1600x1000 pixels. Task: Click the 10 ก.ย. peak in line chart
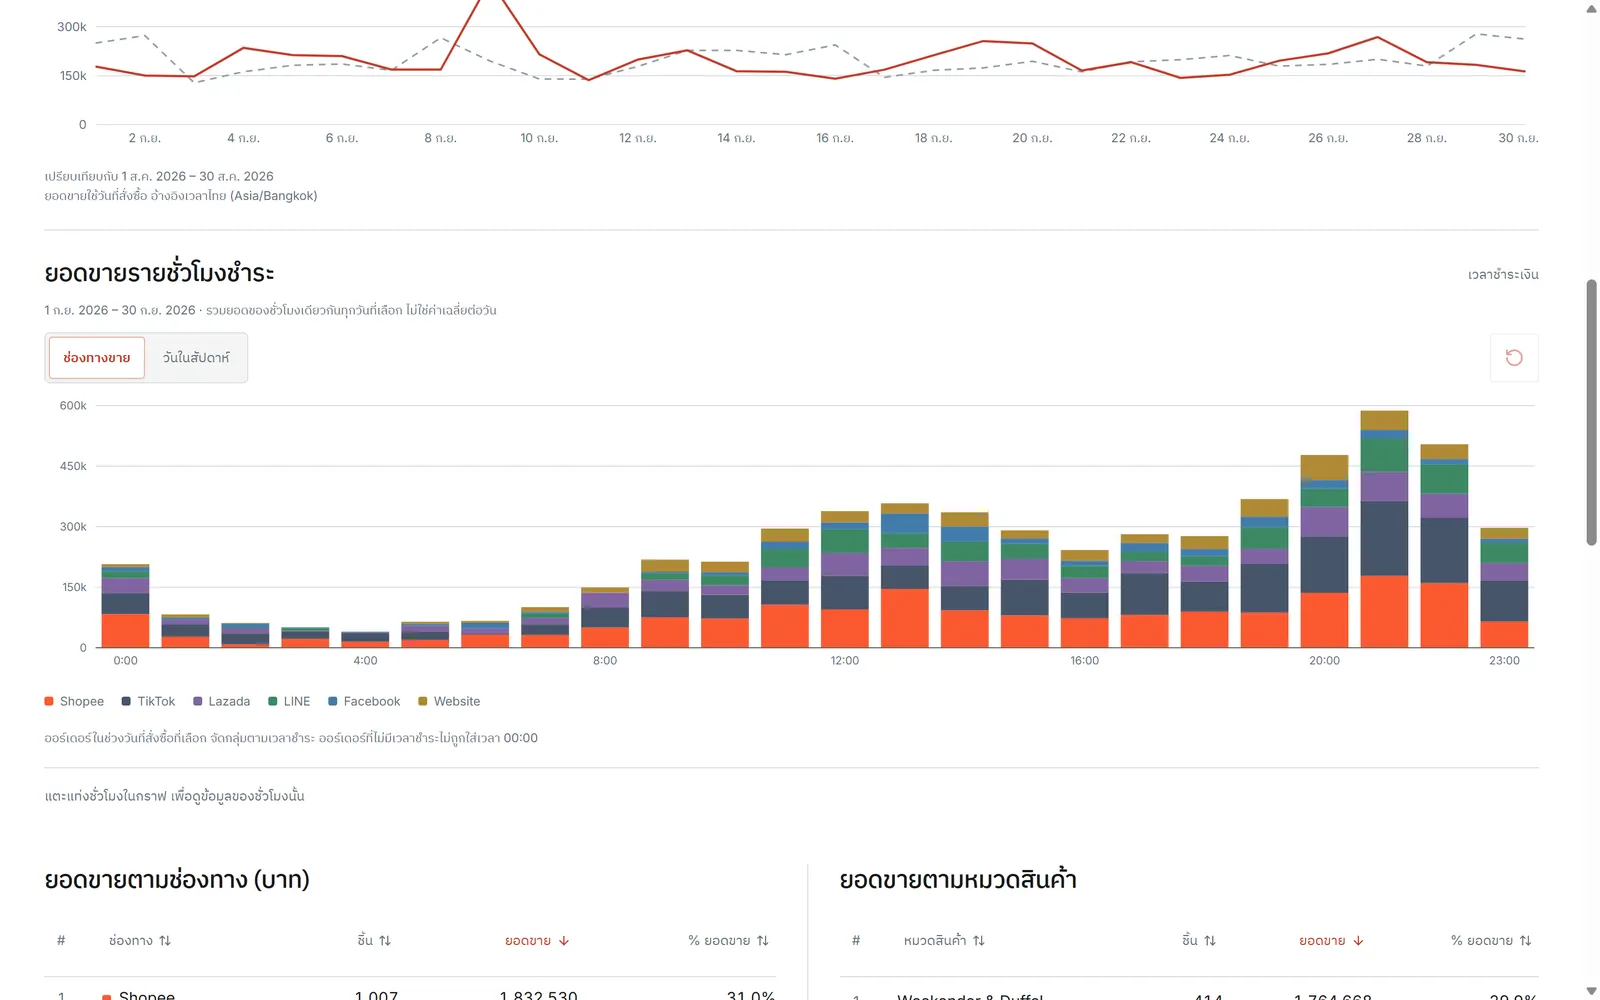pos(490,3)
